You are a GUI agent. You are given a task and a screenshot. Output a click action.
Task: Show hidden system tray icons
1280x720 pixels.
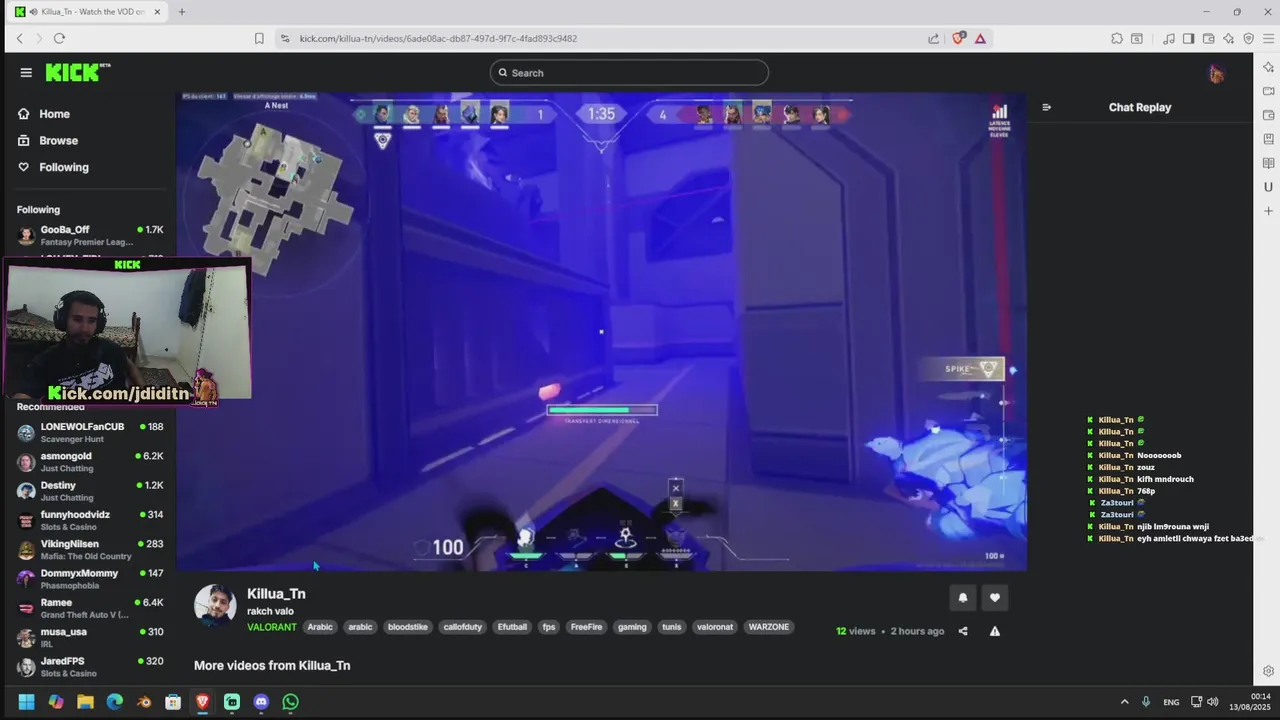click(x=1124, y=702)
